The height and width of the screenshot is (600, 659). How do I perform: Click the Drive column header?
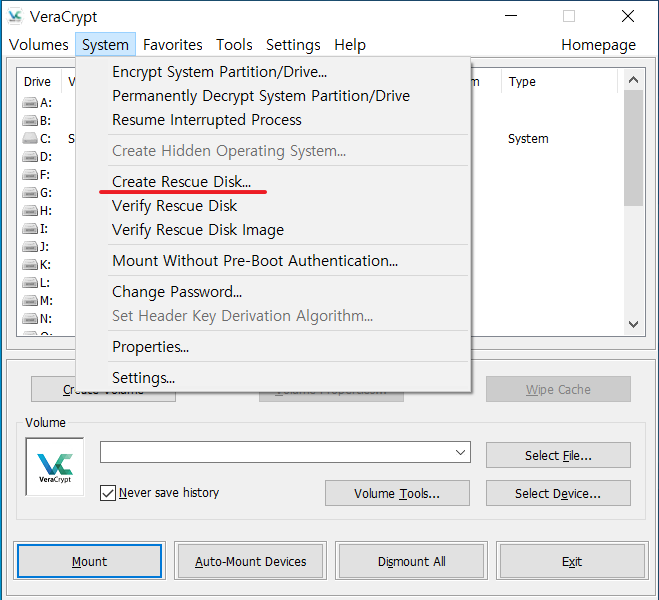point(39,82)
